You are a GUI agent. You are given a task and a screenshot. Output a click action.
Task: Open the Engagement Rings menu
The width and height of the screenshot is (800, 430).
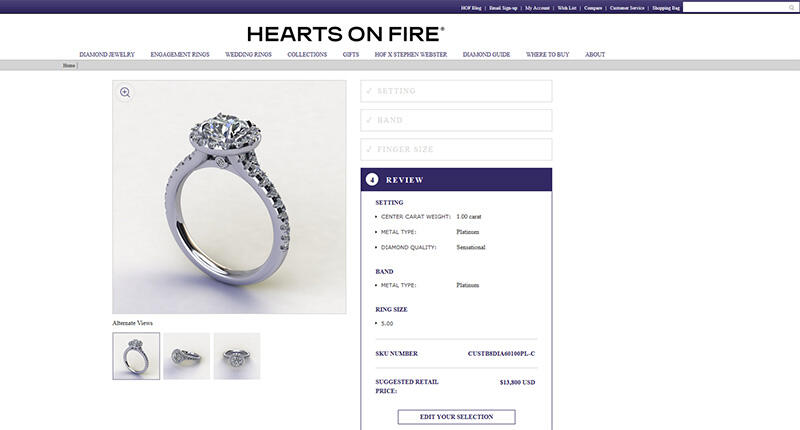point(180,54)
